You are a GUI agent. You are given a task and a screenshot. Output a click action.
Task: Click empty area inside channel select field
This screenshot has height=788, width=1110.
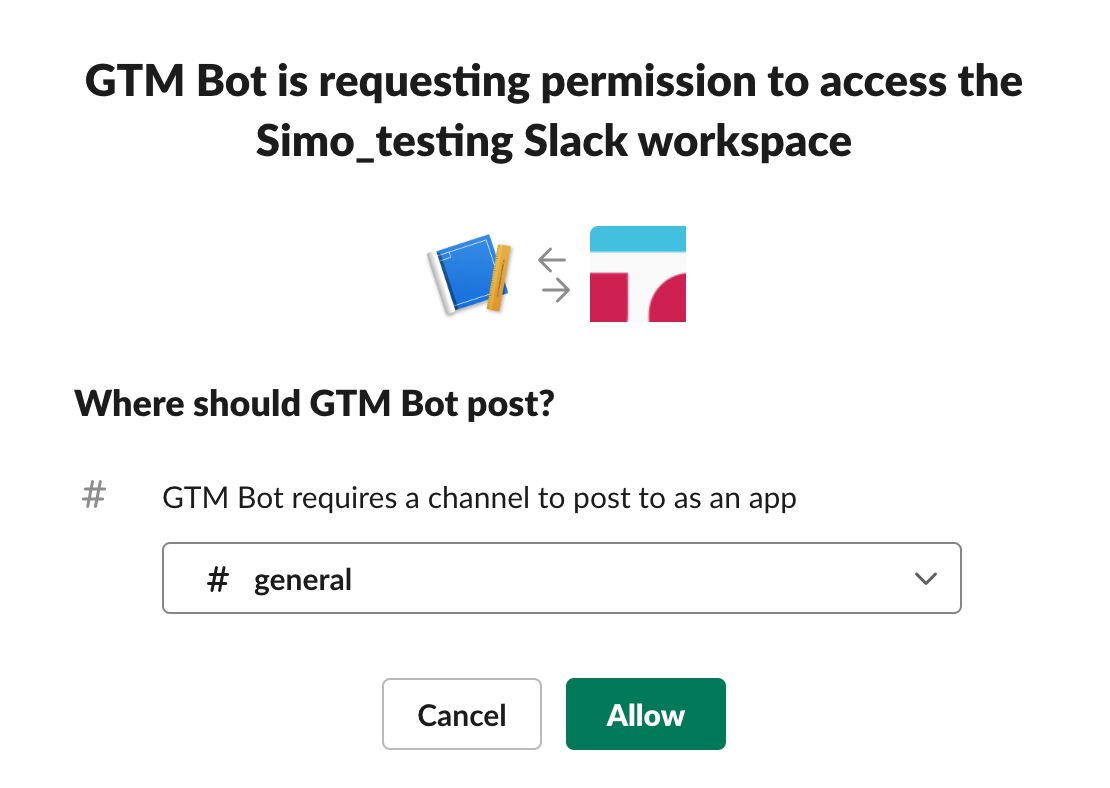pyautogui.click(x=630, y=578)
